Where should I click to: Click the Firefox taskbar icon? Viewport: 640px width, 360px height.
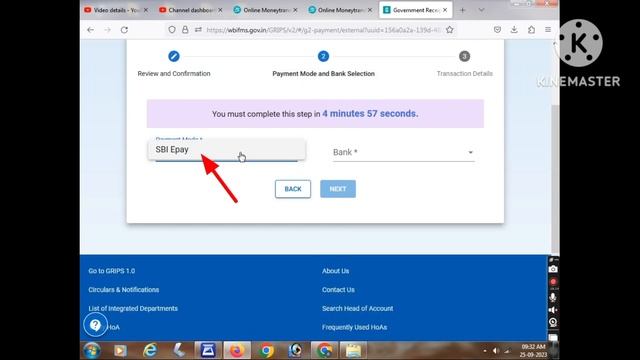point(237,351)
